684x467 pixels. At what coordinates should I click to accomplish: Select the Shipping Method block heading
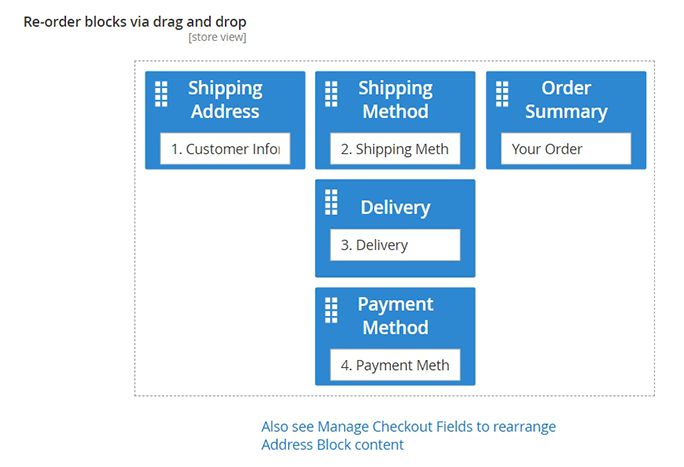(x=395, y=99)
